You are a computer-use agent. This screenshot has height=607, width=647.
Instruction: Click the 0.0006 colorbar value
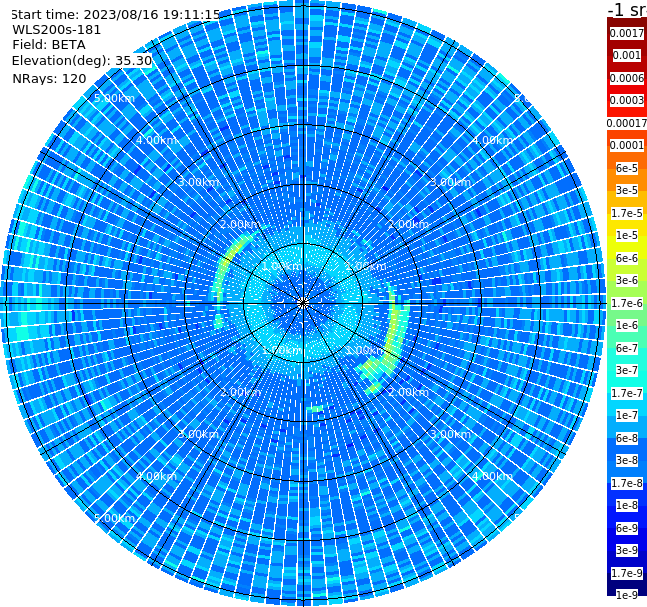click(x=627, y=78)
